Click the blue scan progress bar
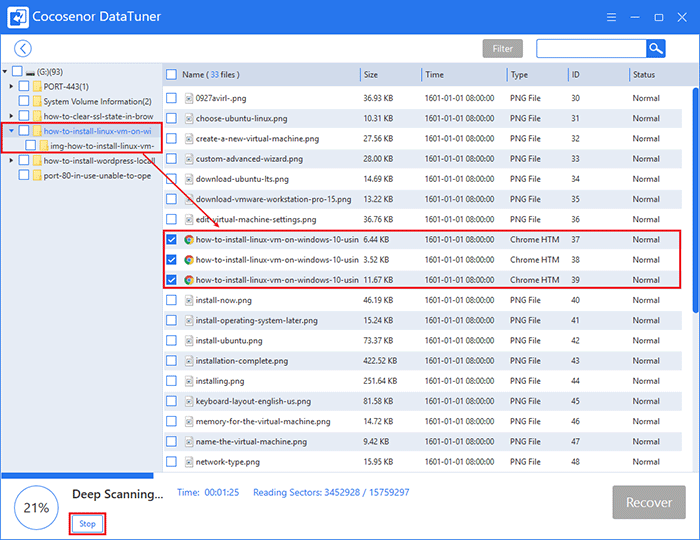Viewport: 700px width, 540px height. (78, 476)
